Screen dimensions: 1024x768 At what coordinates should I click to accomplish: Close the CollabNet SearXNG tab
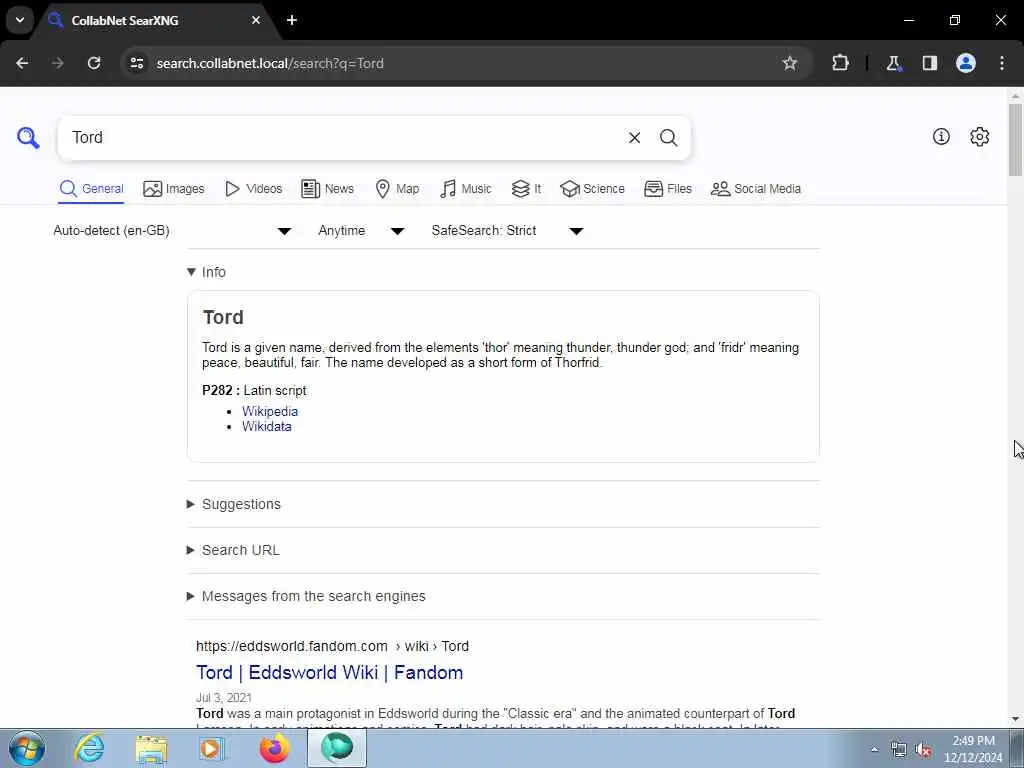(256, 20)
